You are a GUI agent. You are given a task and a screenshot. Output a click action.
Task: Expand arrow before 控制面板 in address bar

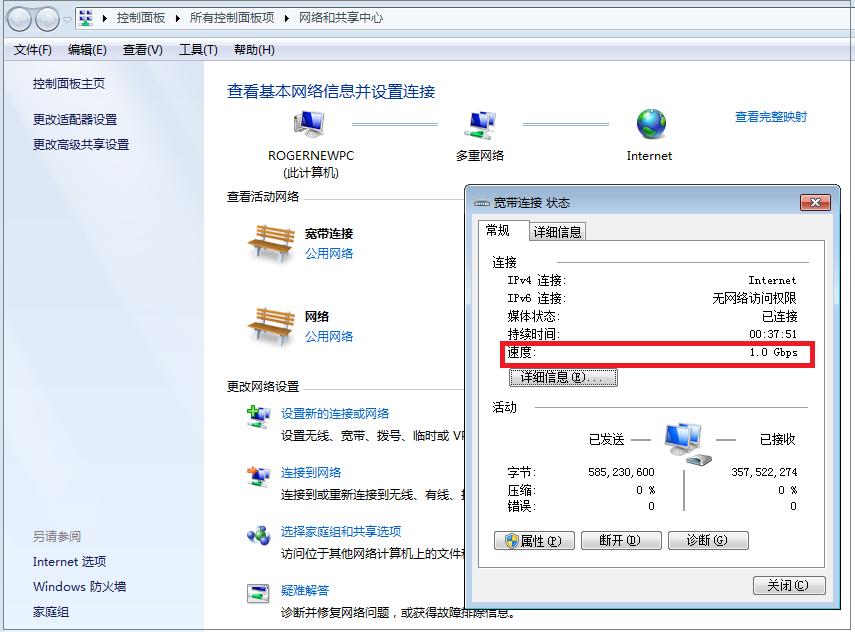[x=104, y=18]
